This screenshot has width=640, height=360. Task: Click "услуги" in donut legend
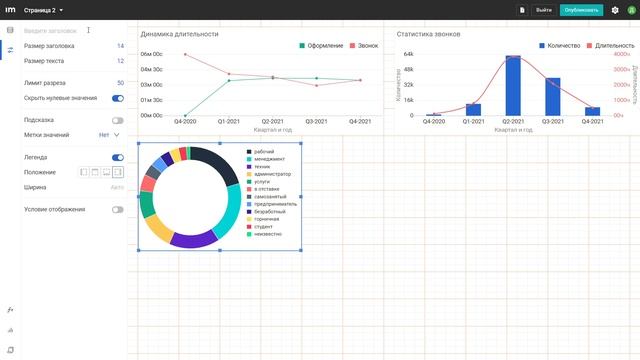258,182
